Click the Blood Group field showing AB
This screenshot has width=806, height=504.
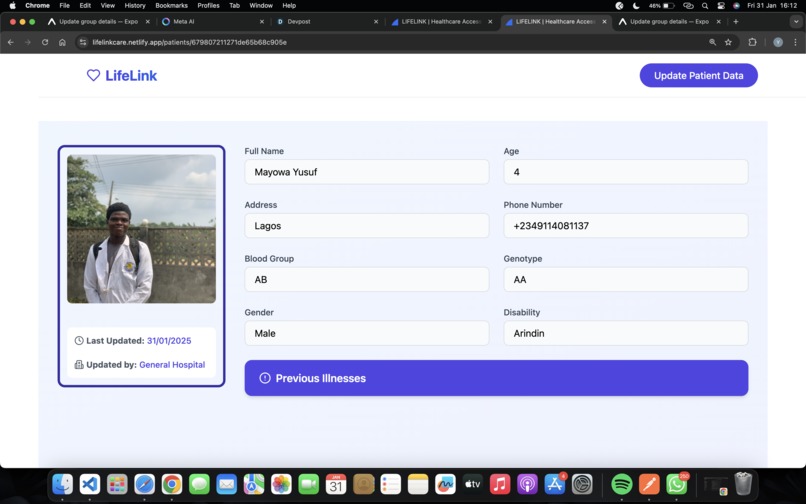click(x=367, y=279)
